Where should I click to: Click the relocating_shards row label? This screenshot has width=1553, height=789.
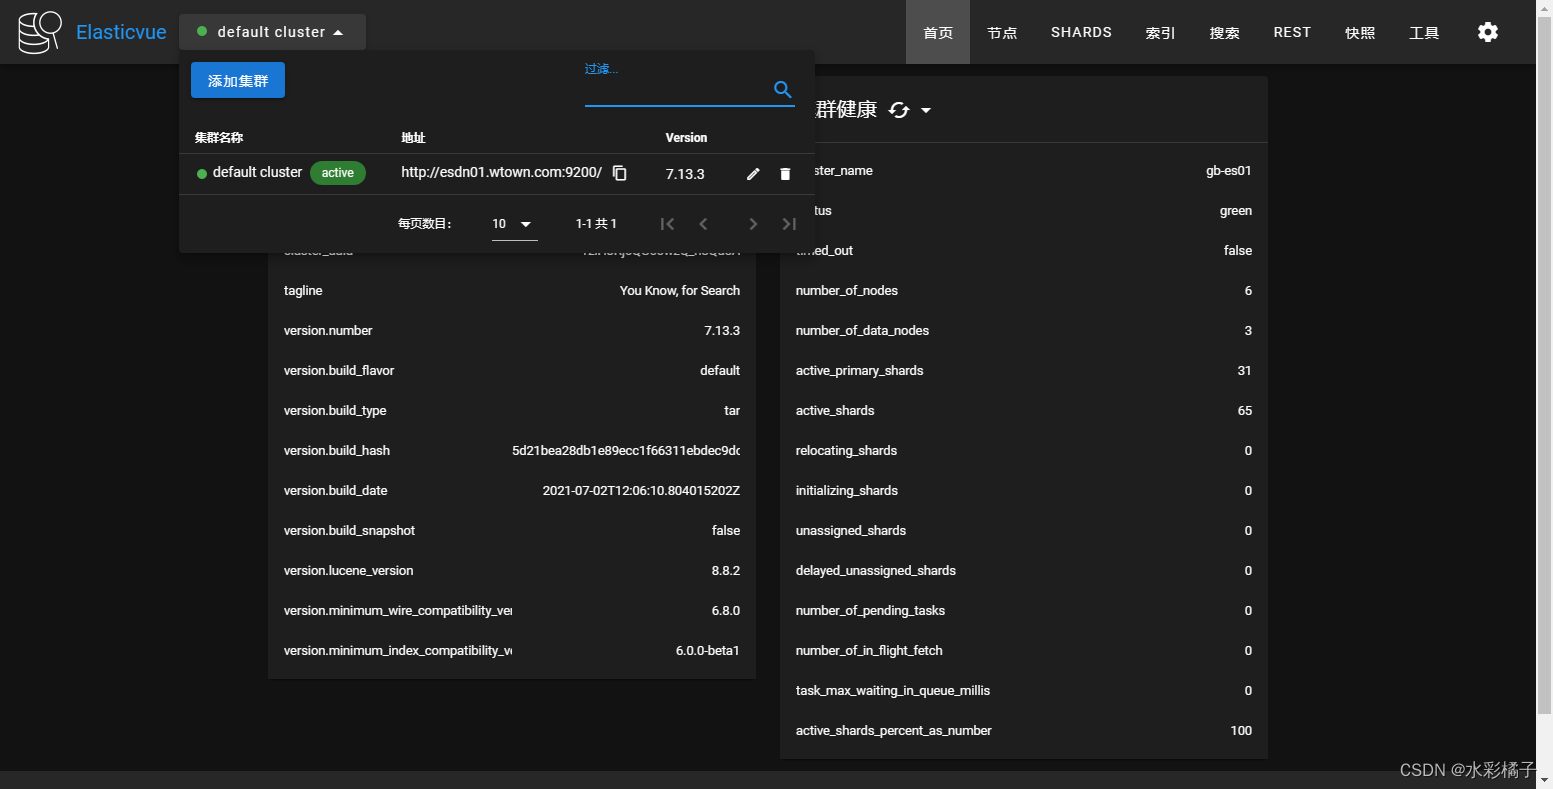(846, 450)
